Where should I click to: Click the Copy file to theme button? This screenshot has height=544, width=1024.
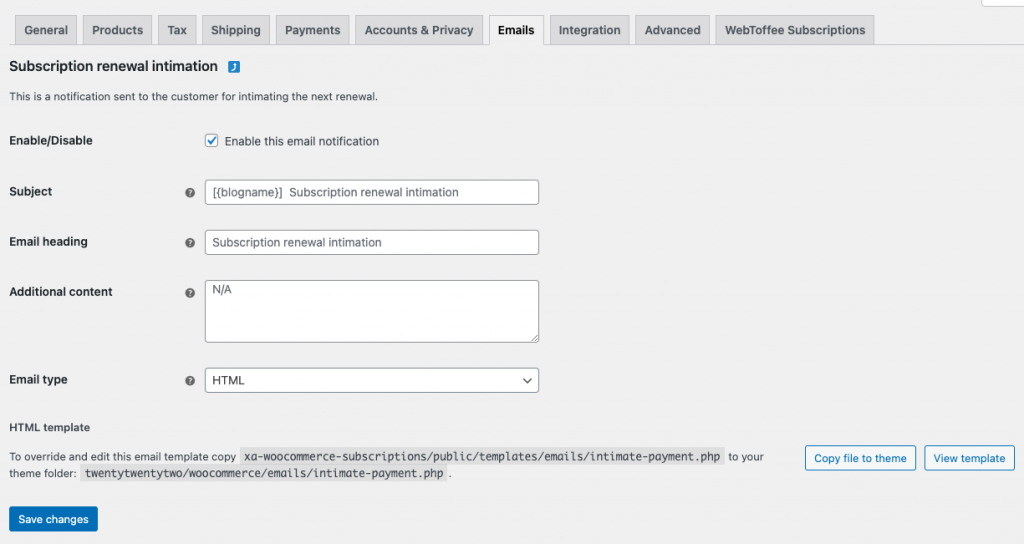click(x=860, y=458)
